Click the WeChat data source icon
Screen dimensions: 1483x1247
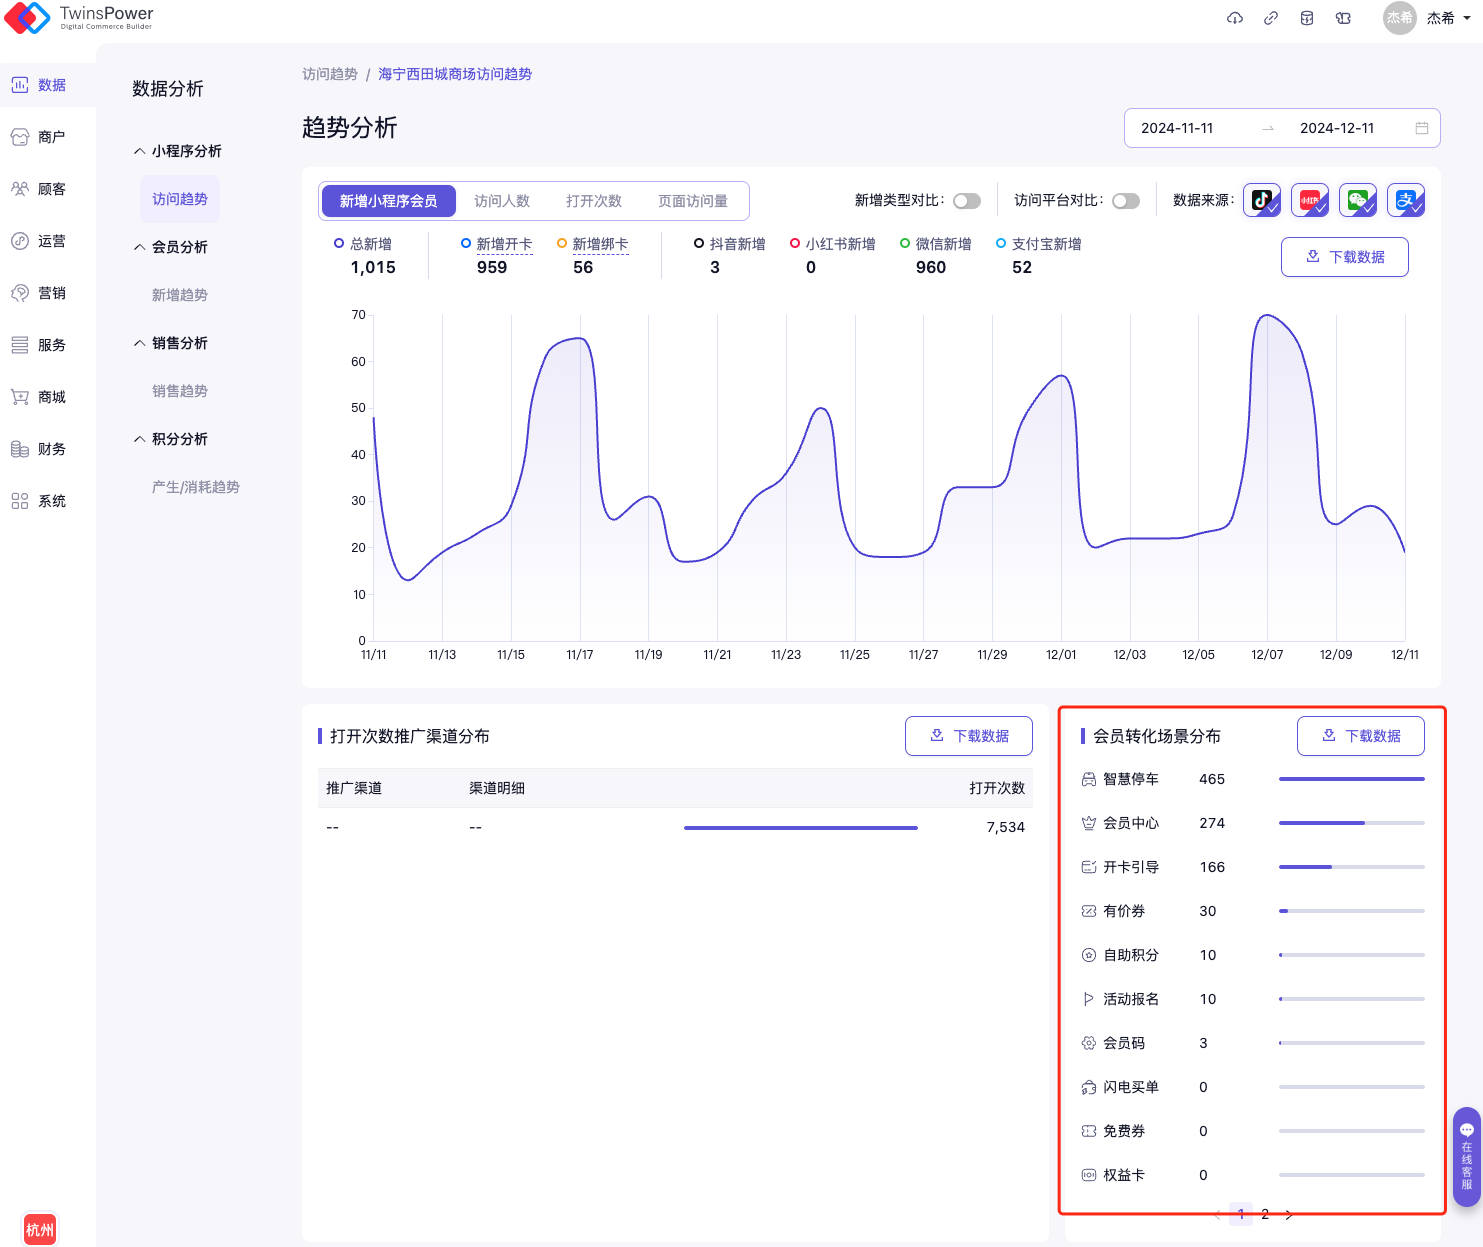point(1358,200)
